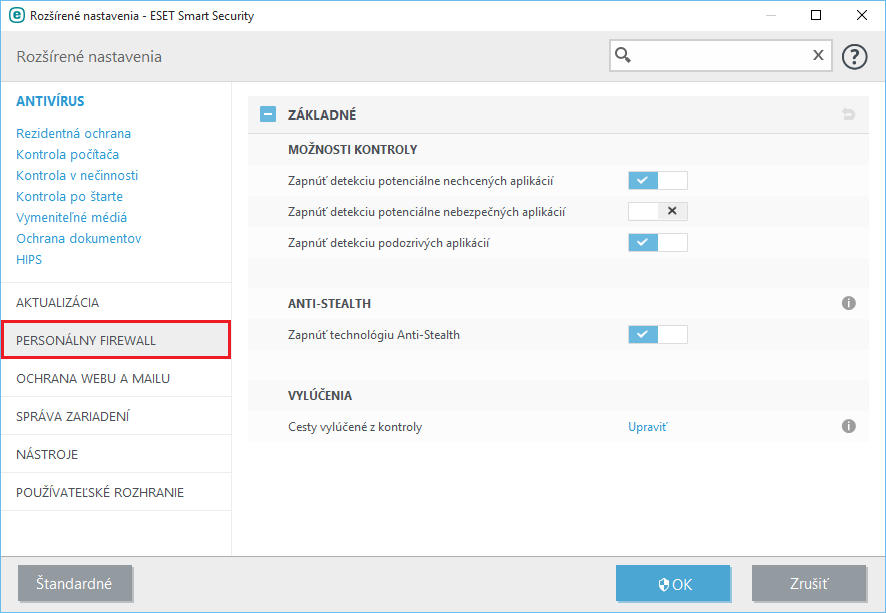
Task: Enable detection of potentially unsafe applications
Action: pos(657,211)
